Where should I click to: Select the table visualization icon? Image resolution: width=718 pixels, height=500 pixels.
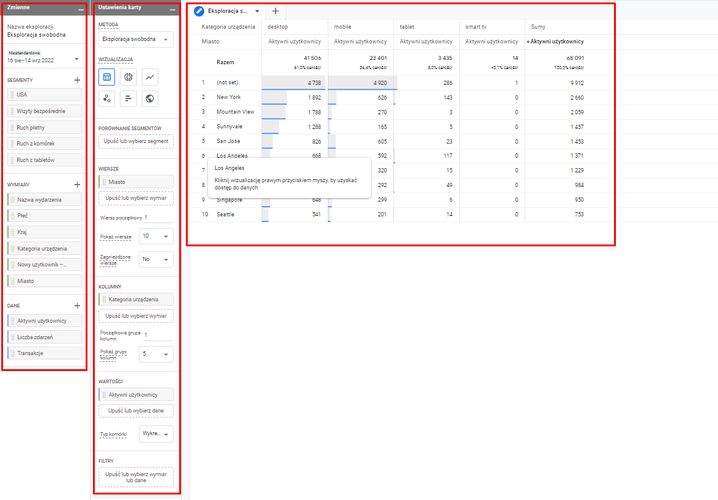(x=107, y=76)
